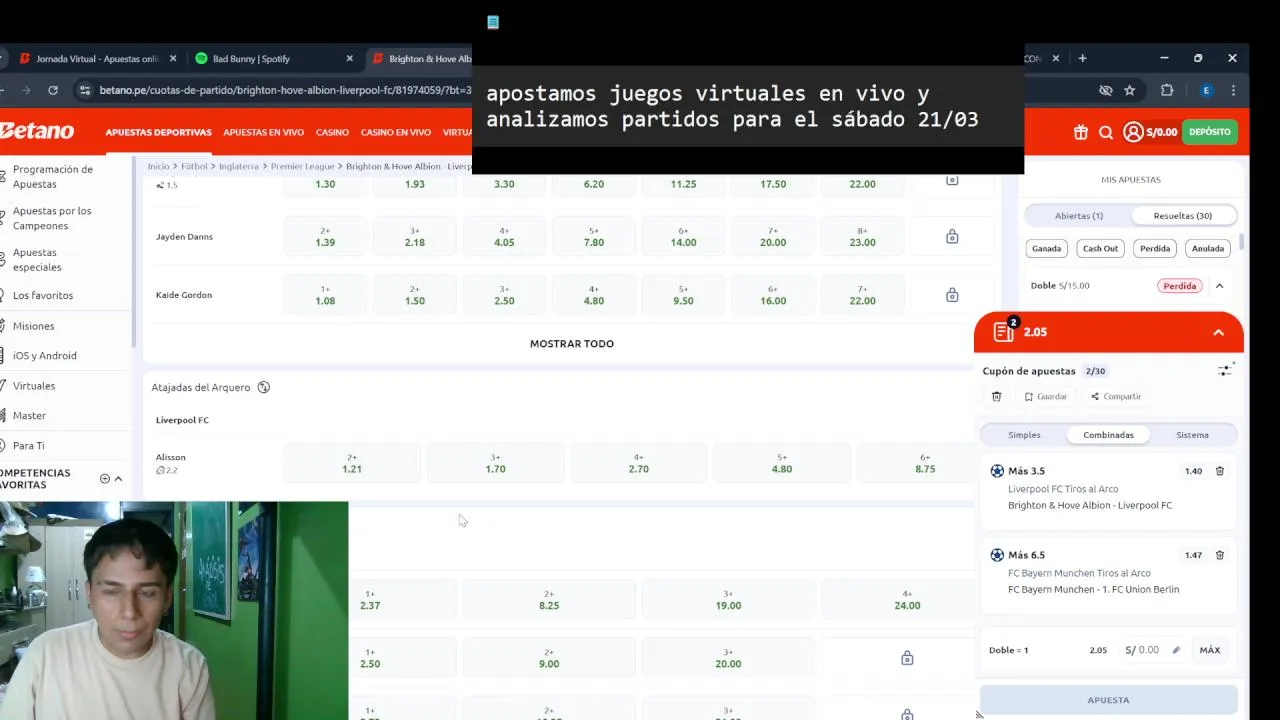Click the Betano logo
1280x720 pixels.
click(x=37, y=132)
